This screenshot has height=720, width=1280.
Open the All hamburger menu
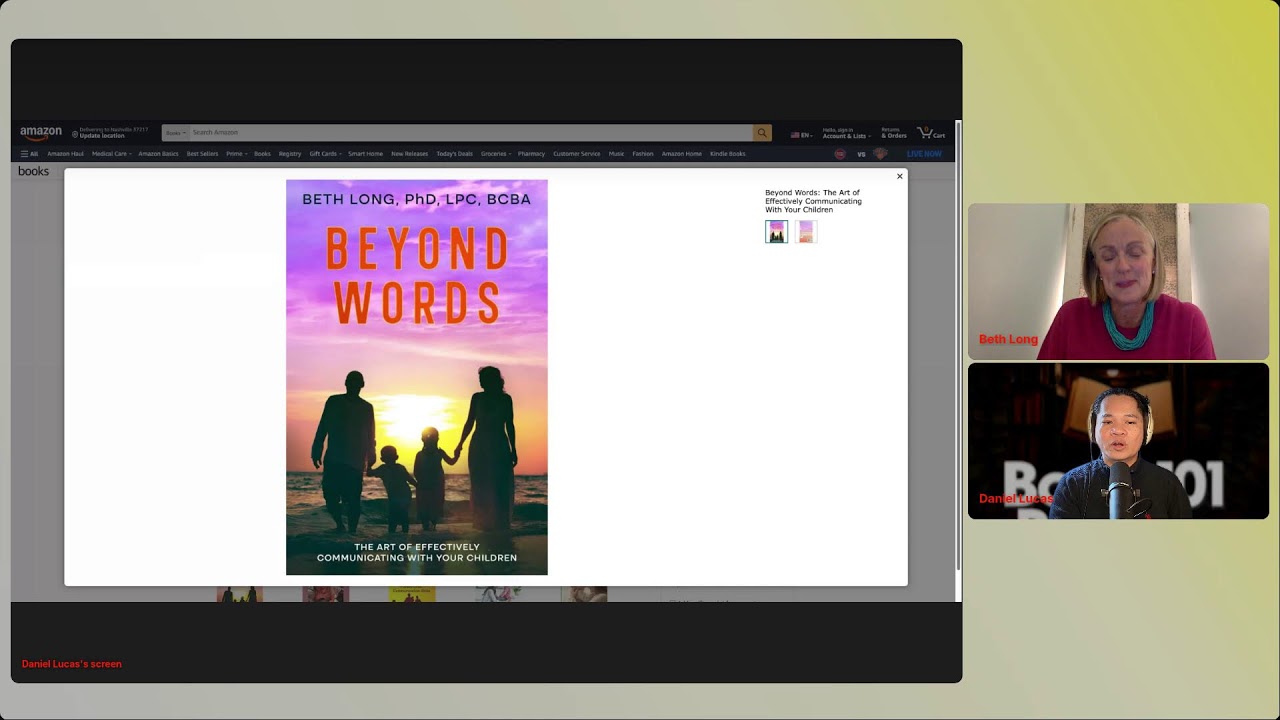click(29, 154)
